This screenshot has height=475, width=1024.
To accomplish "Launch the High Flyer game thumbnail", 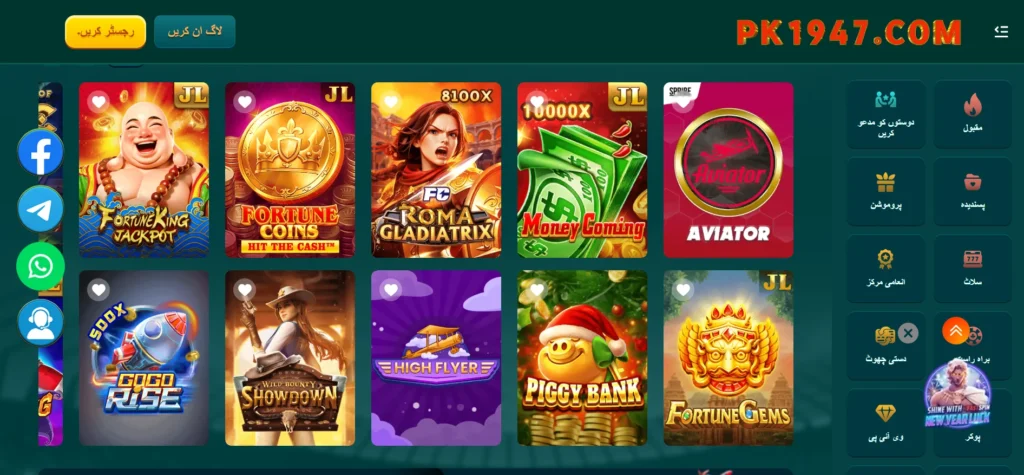I will pyautogui.click(x=436, y=358).
